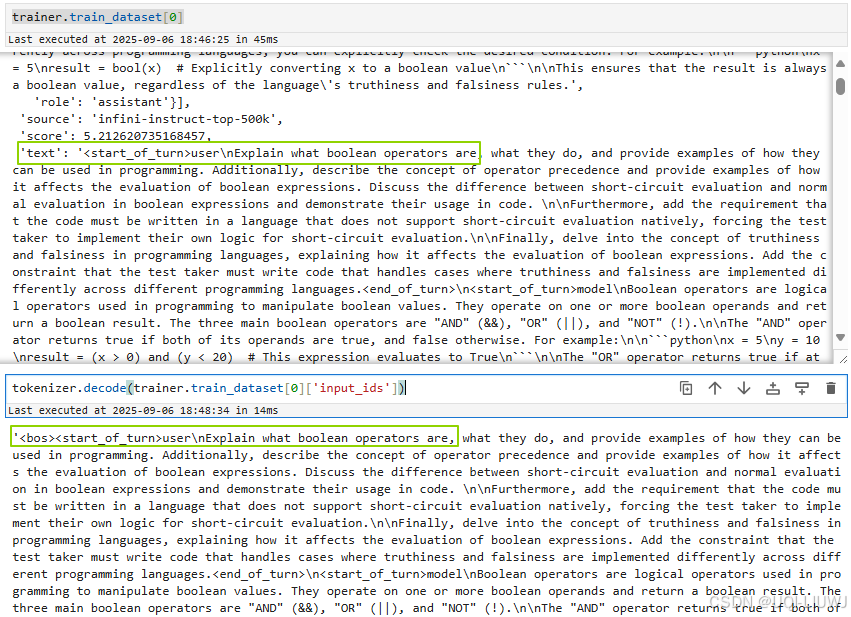Click the 'Last executed at 2025-09-06 18:48:34' status
Image resolution: width=851 pixels, height=617 pixels.
(x=143, y=410)
